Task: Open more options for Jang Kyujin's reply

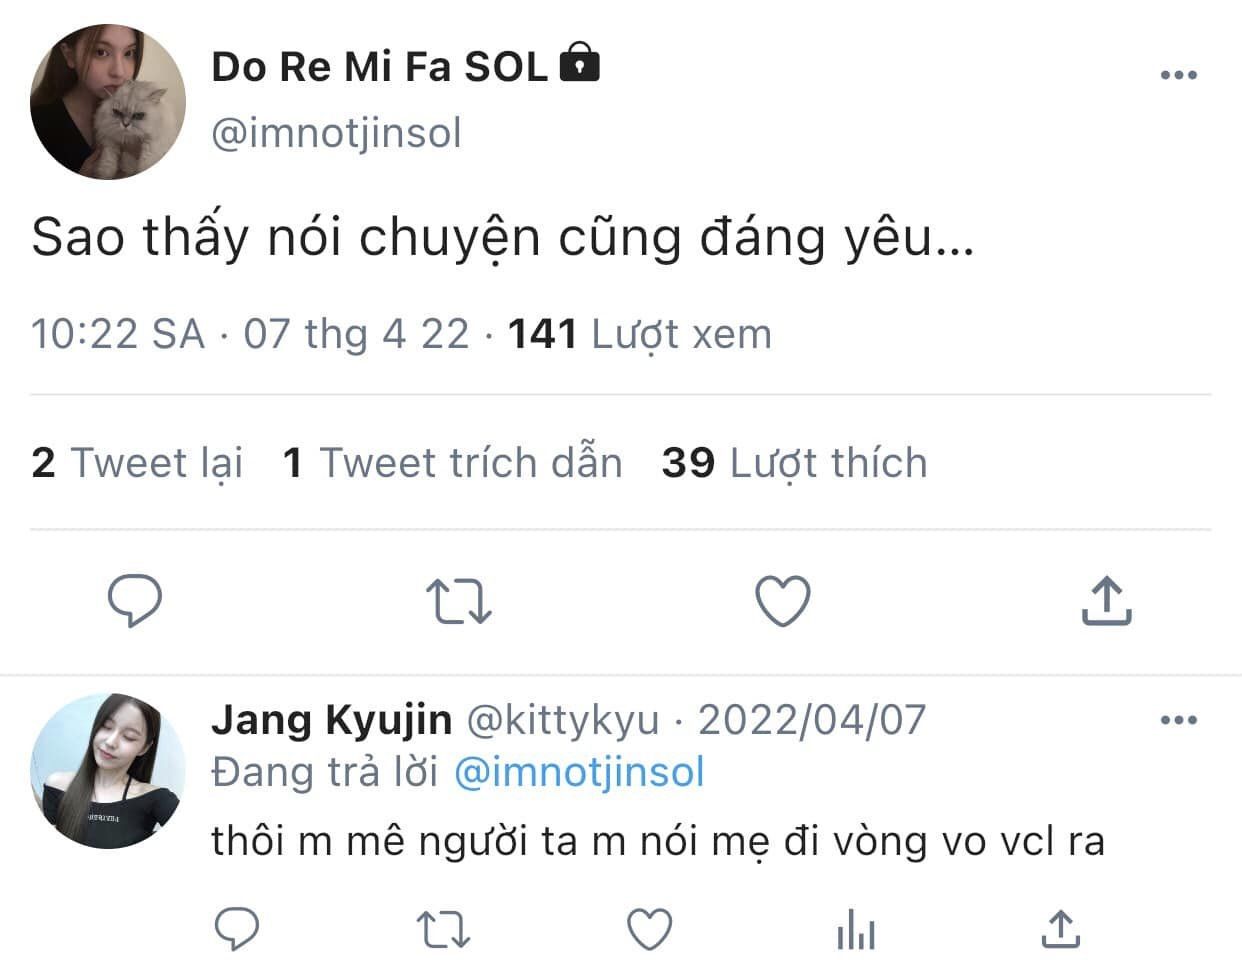Action: (x=1178, y=720)
